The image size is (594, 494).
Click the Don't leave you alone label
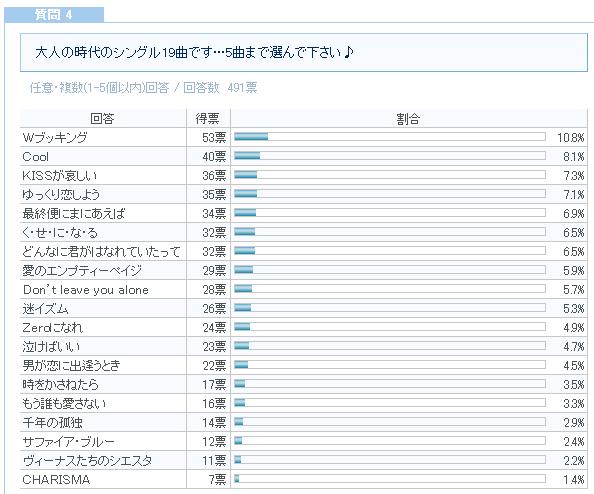pyautogui.click(x=86, y=290)
